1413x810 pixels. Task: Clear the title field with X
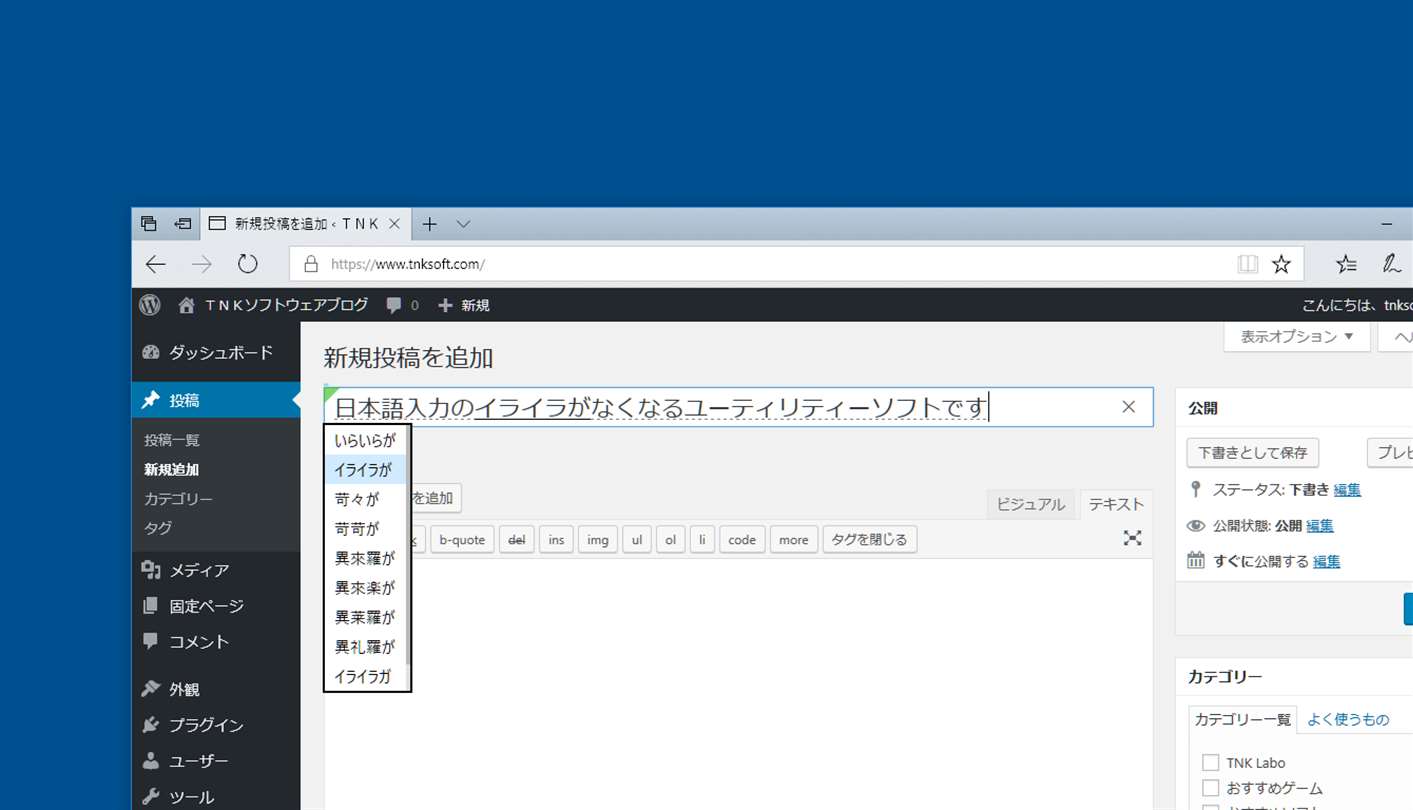pyautogui.click(x=1129, y=407)
